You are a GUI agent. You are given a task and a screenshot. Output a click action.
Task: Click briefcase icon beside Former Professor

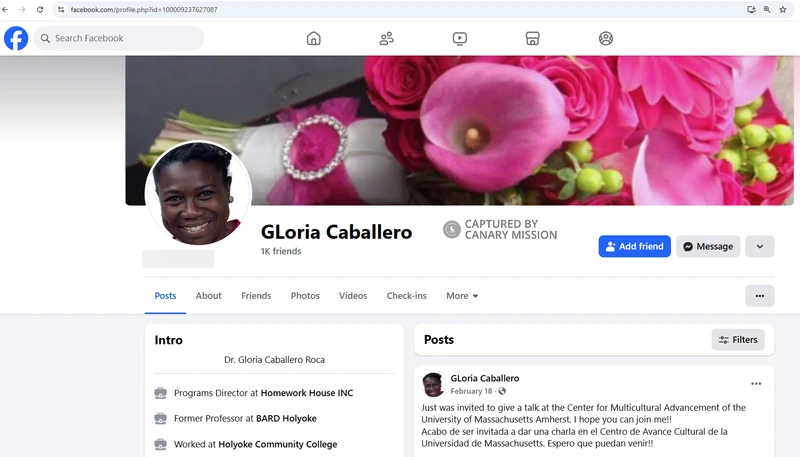click(160, 419)
